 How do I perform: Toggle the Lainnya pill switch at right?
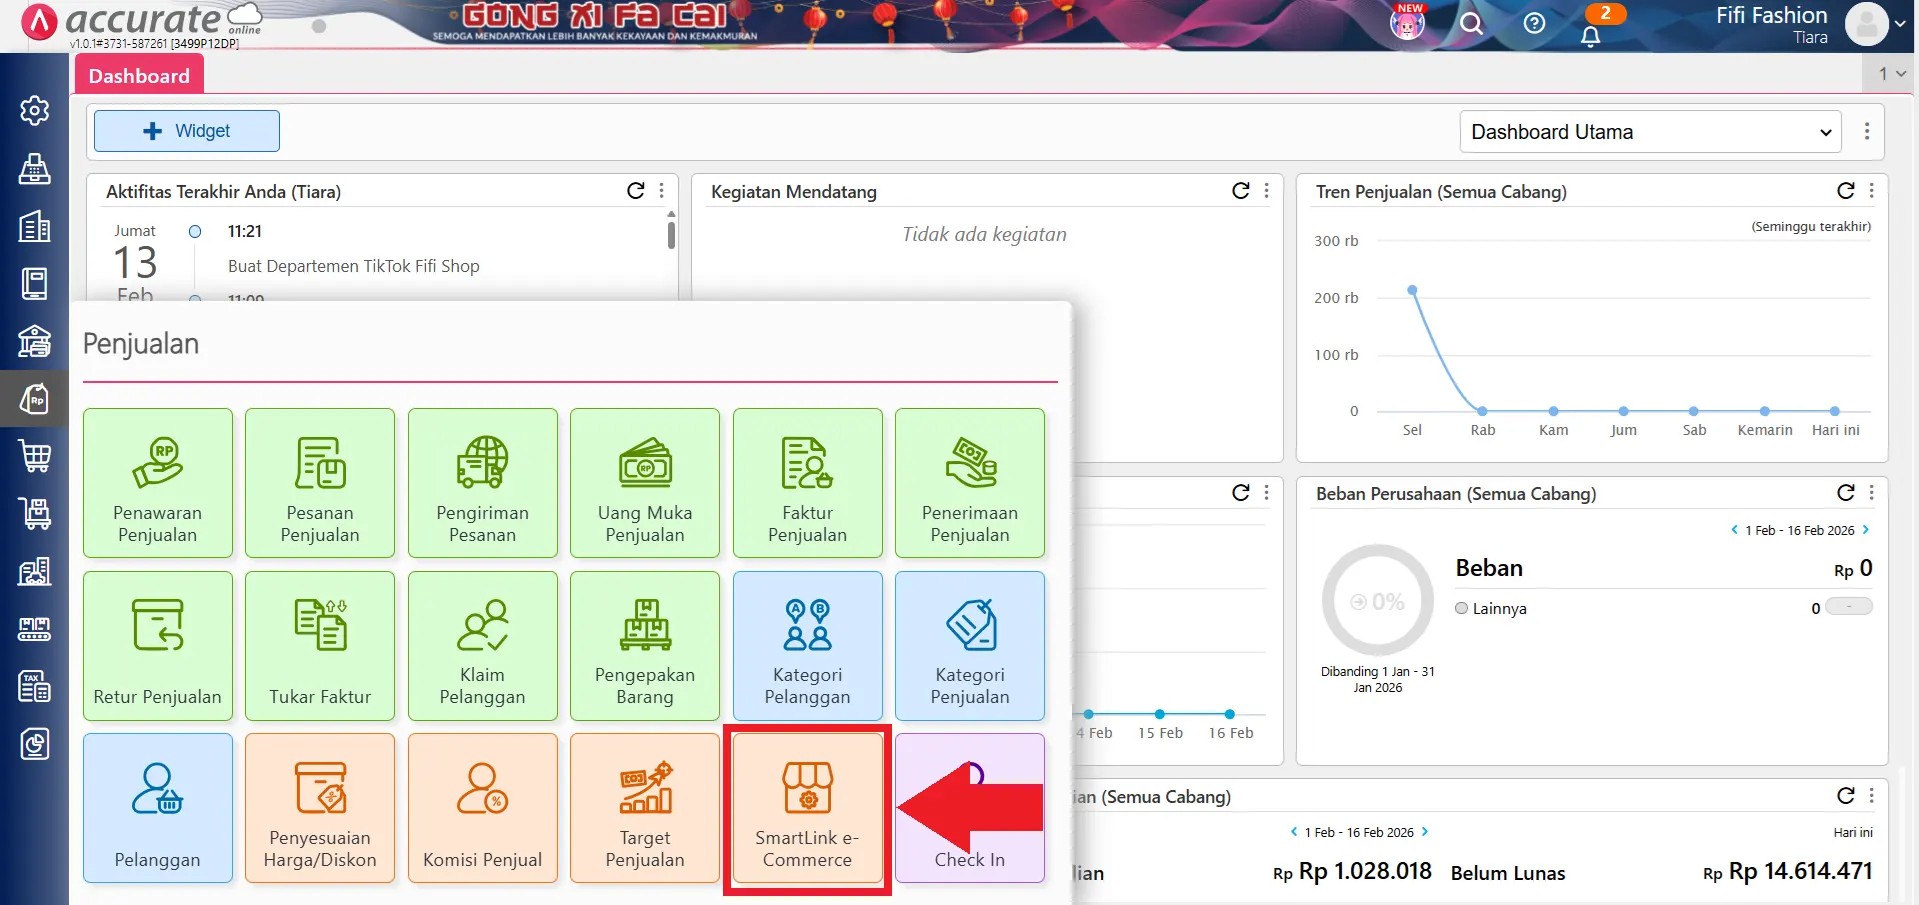tap(1848, 607)
